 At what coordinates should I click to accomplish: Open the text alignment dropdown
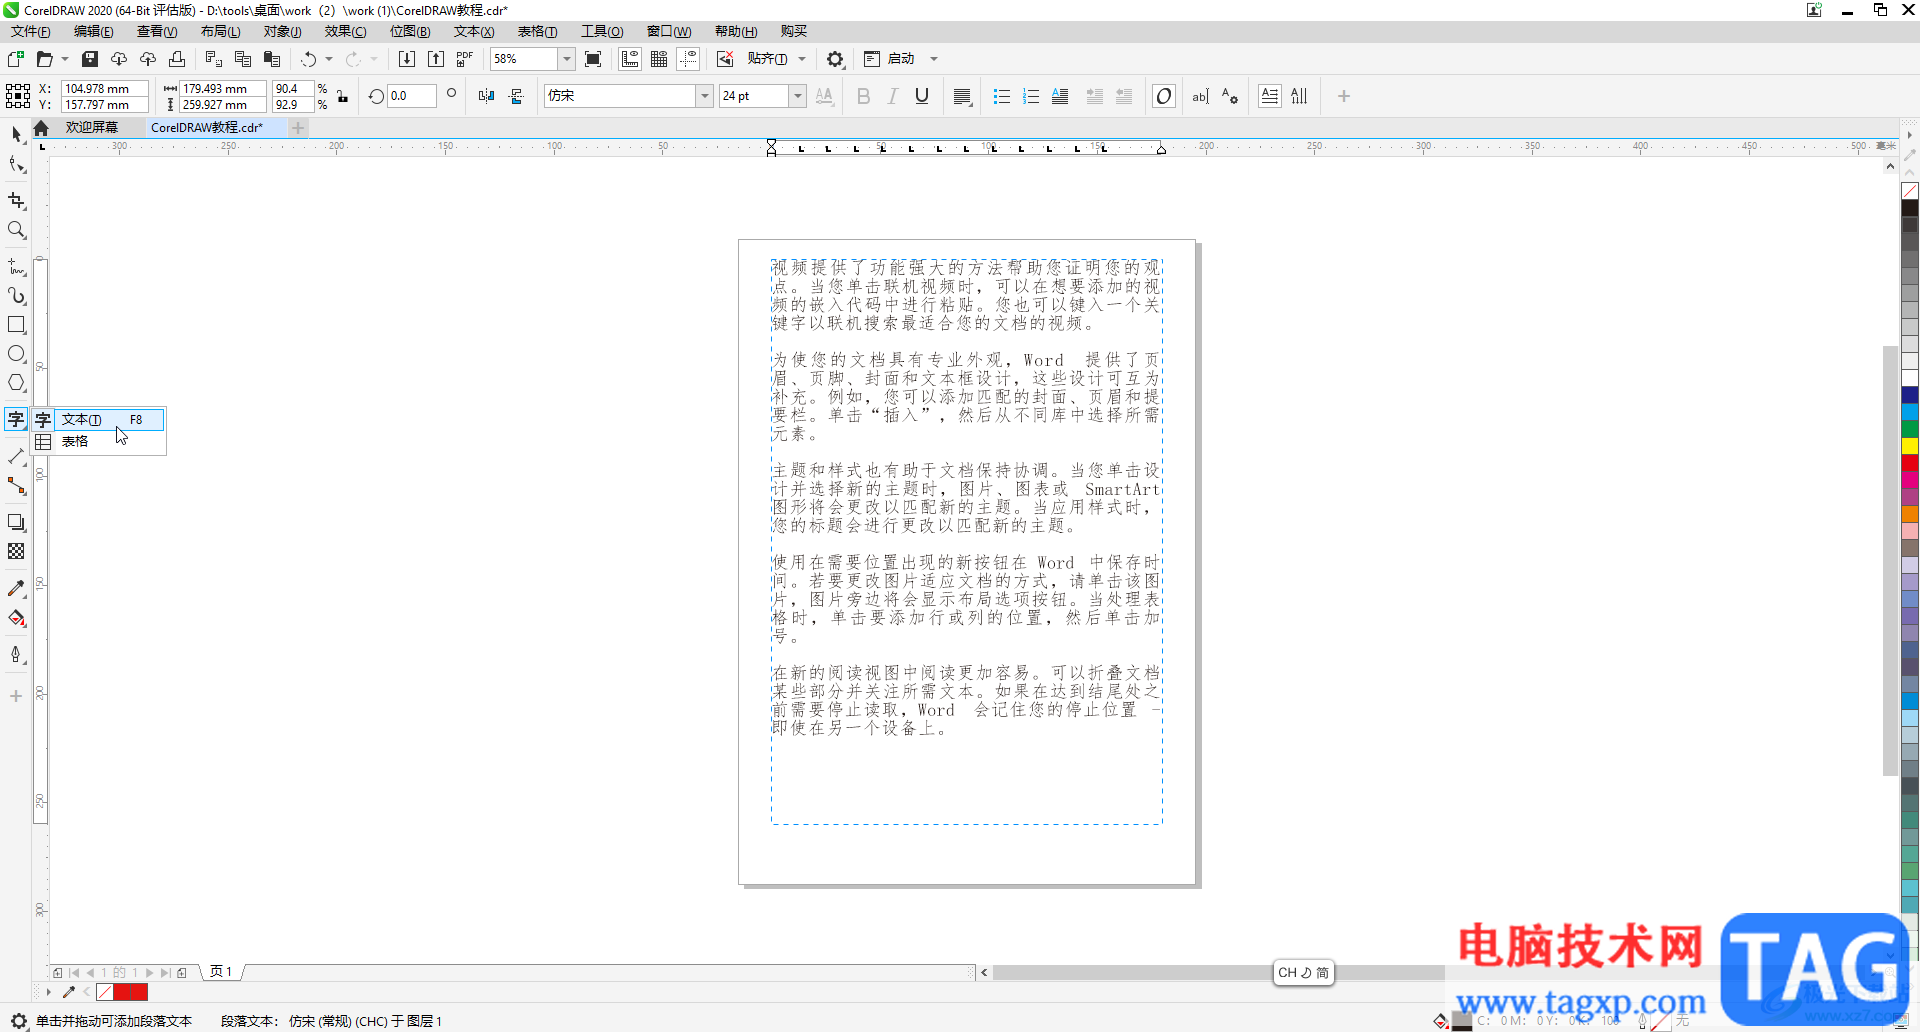(x=962, y=96)
